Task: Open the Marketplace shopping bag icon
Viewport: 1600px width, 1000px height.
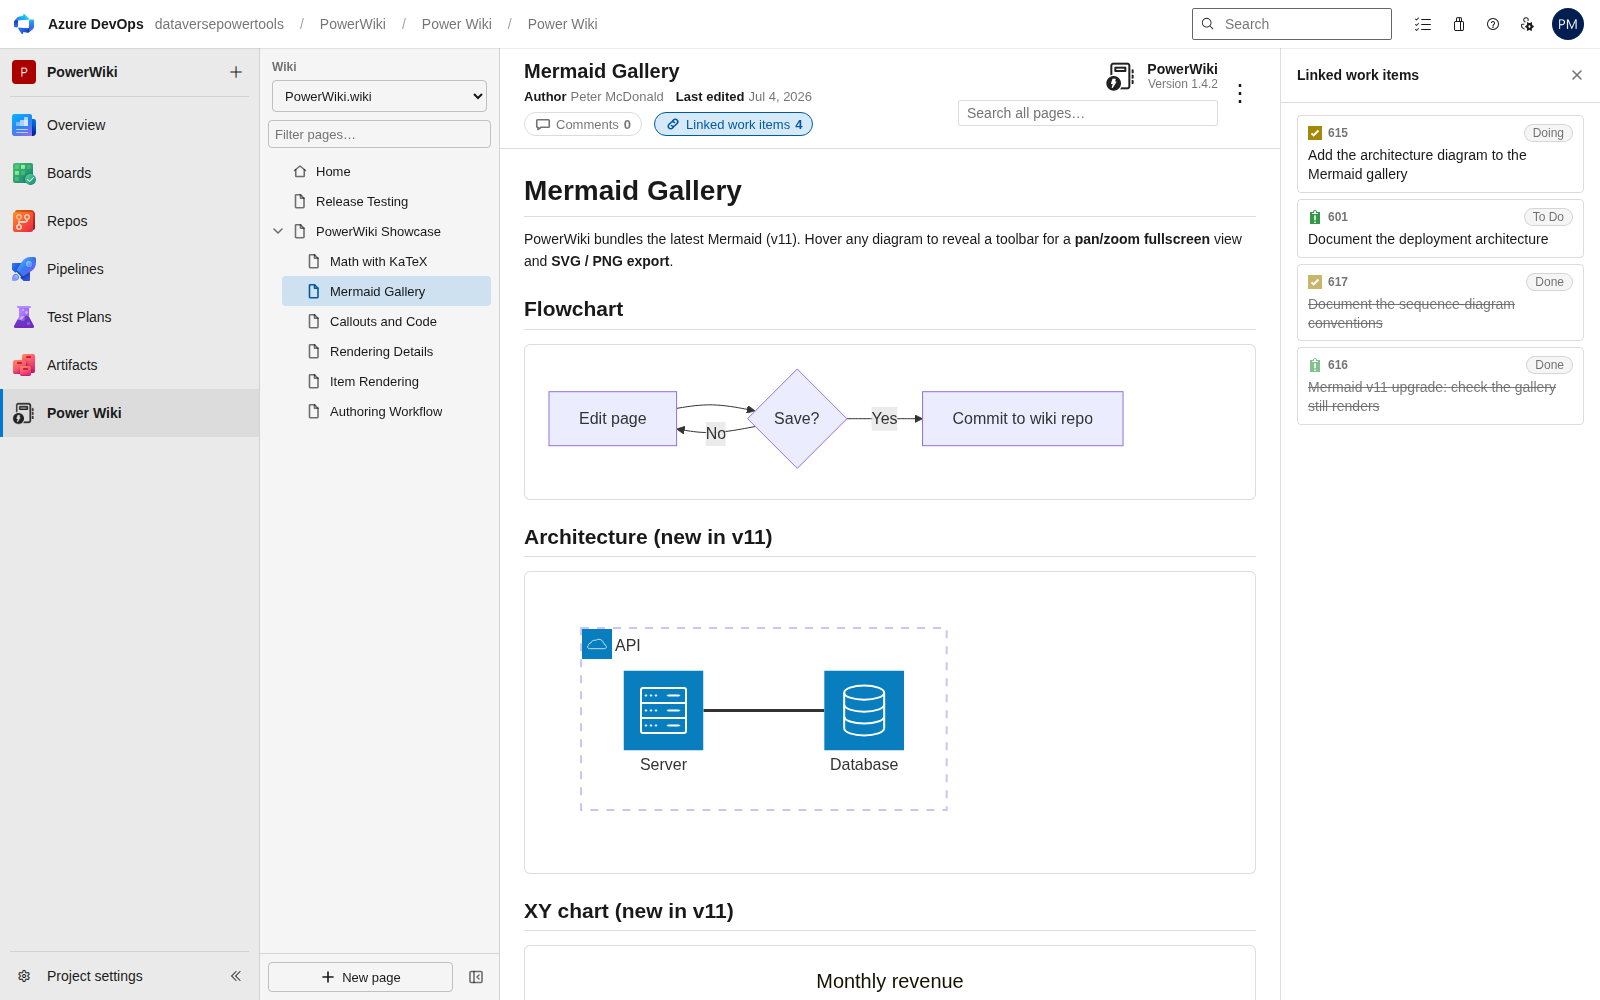Action: tap(1459, 24)
